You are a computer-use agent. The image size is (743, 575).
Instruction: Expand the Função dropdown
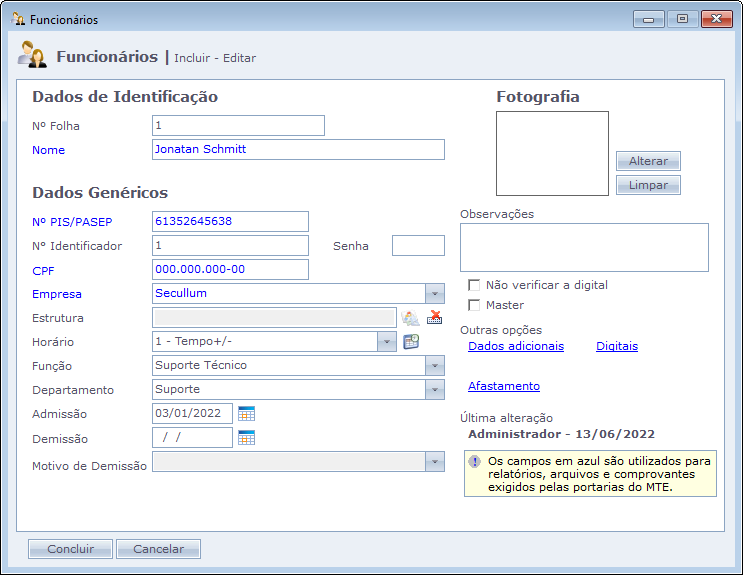pyautogui.click(x=435, y=366)
